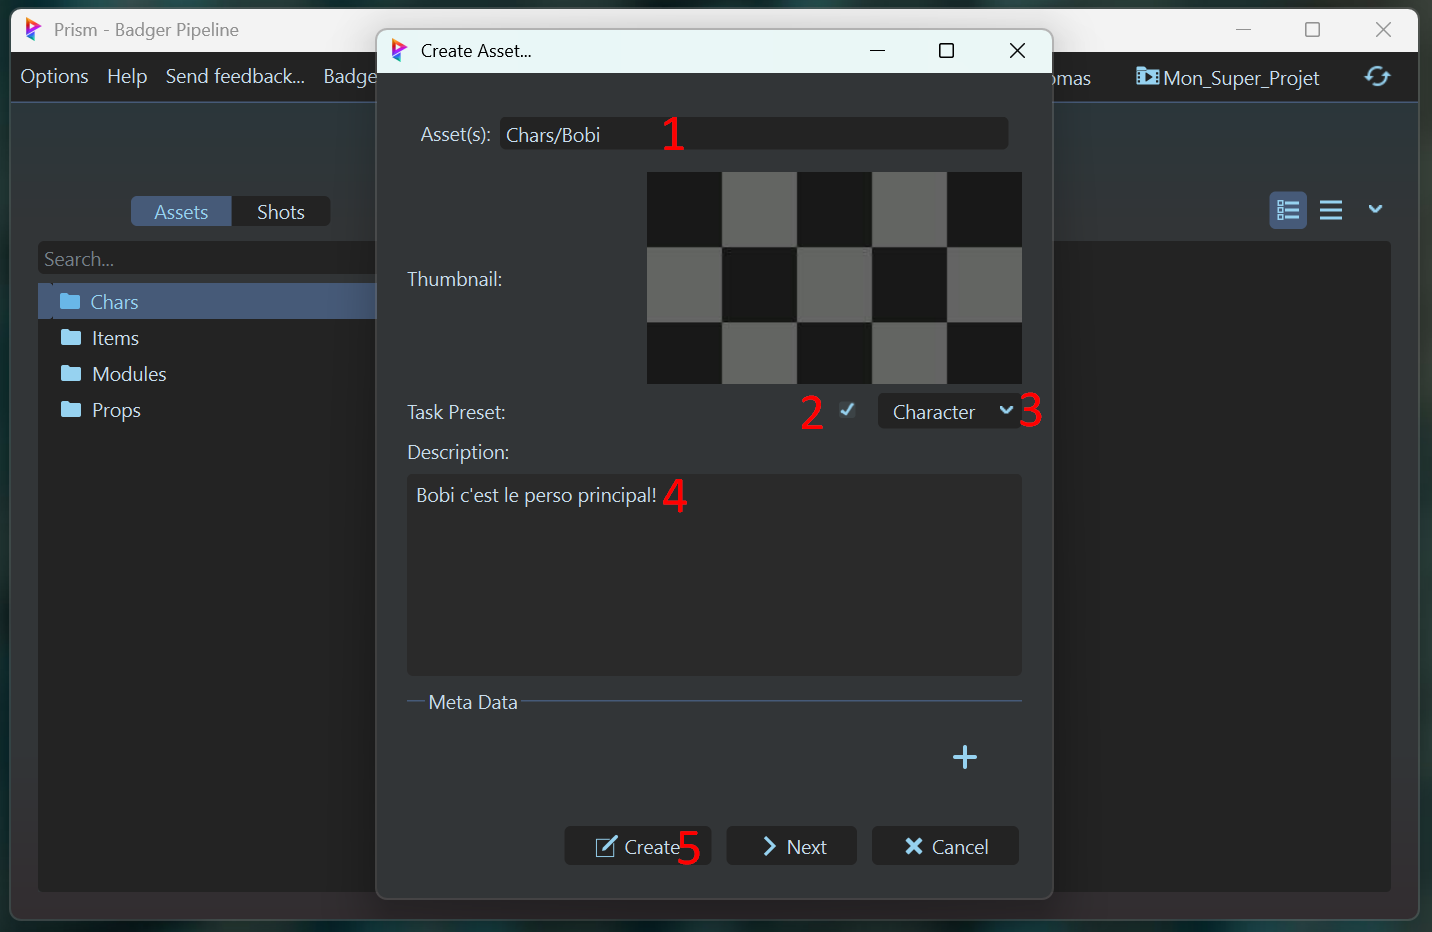The width and height of the screenshot is (1432, 932).
Task: Cancel the Create Asset dialog
Action: coord(945,847)
